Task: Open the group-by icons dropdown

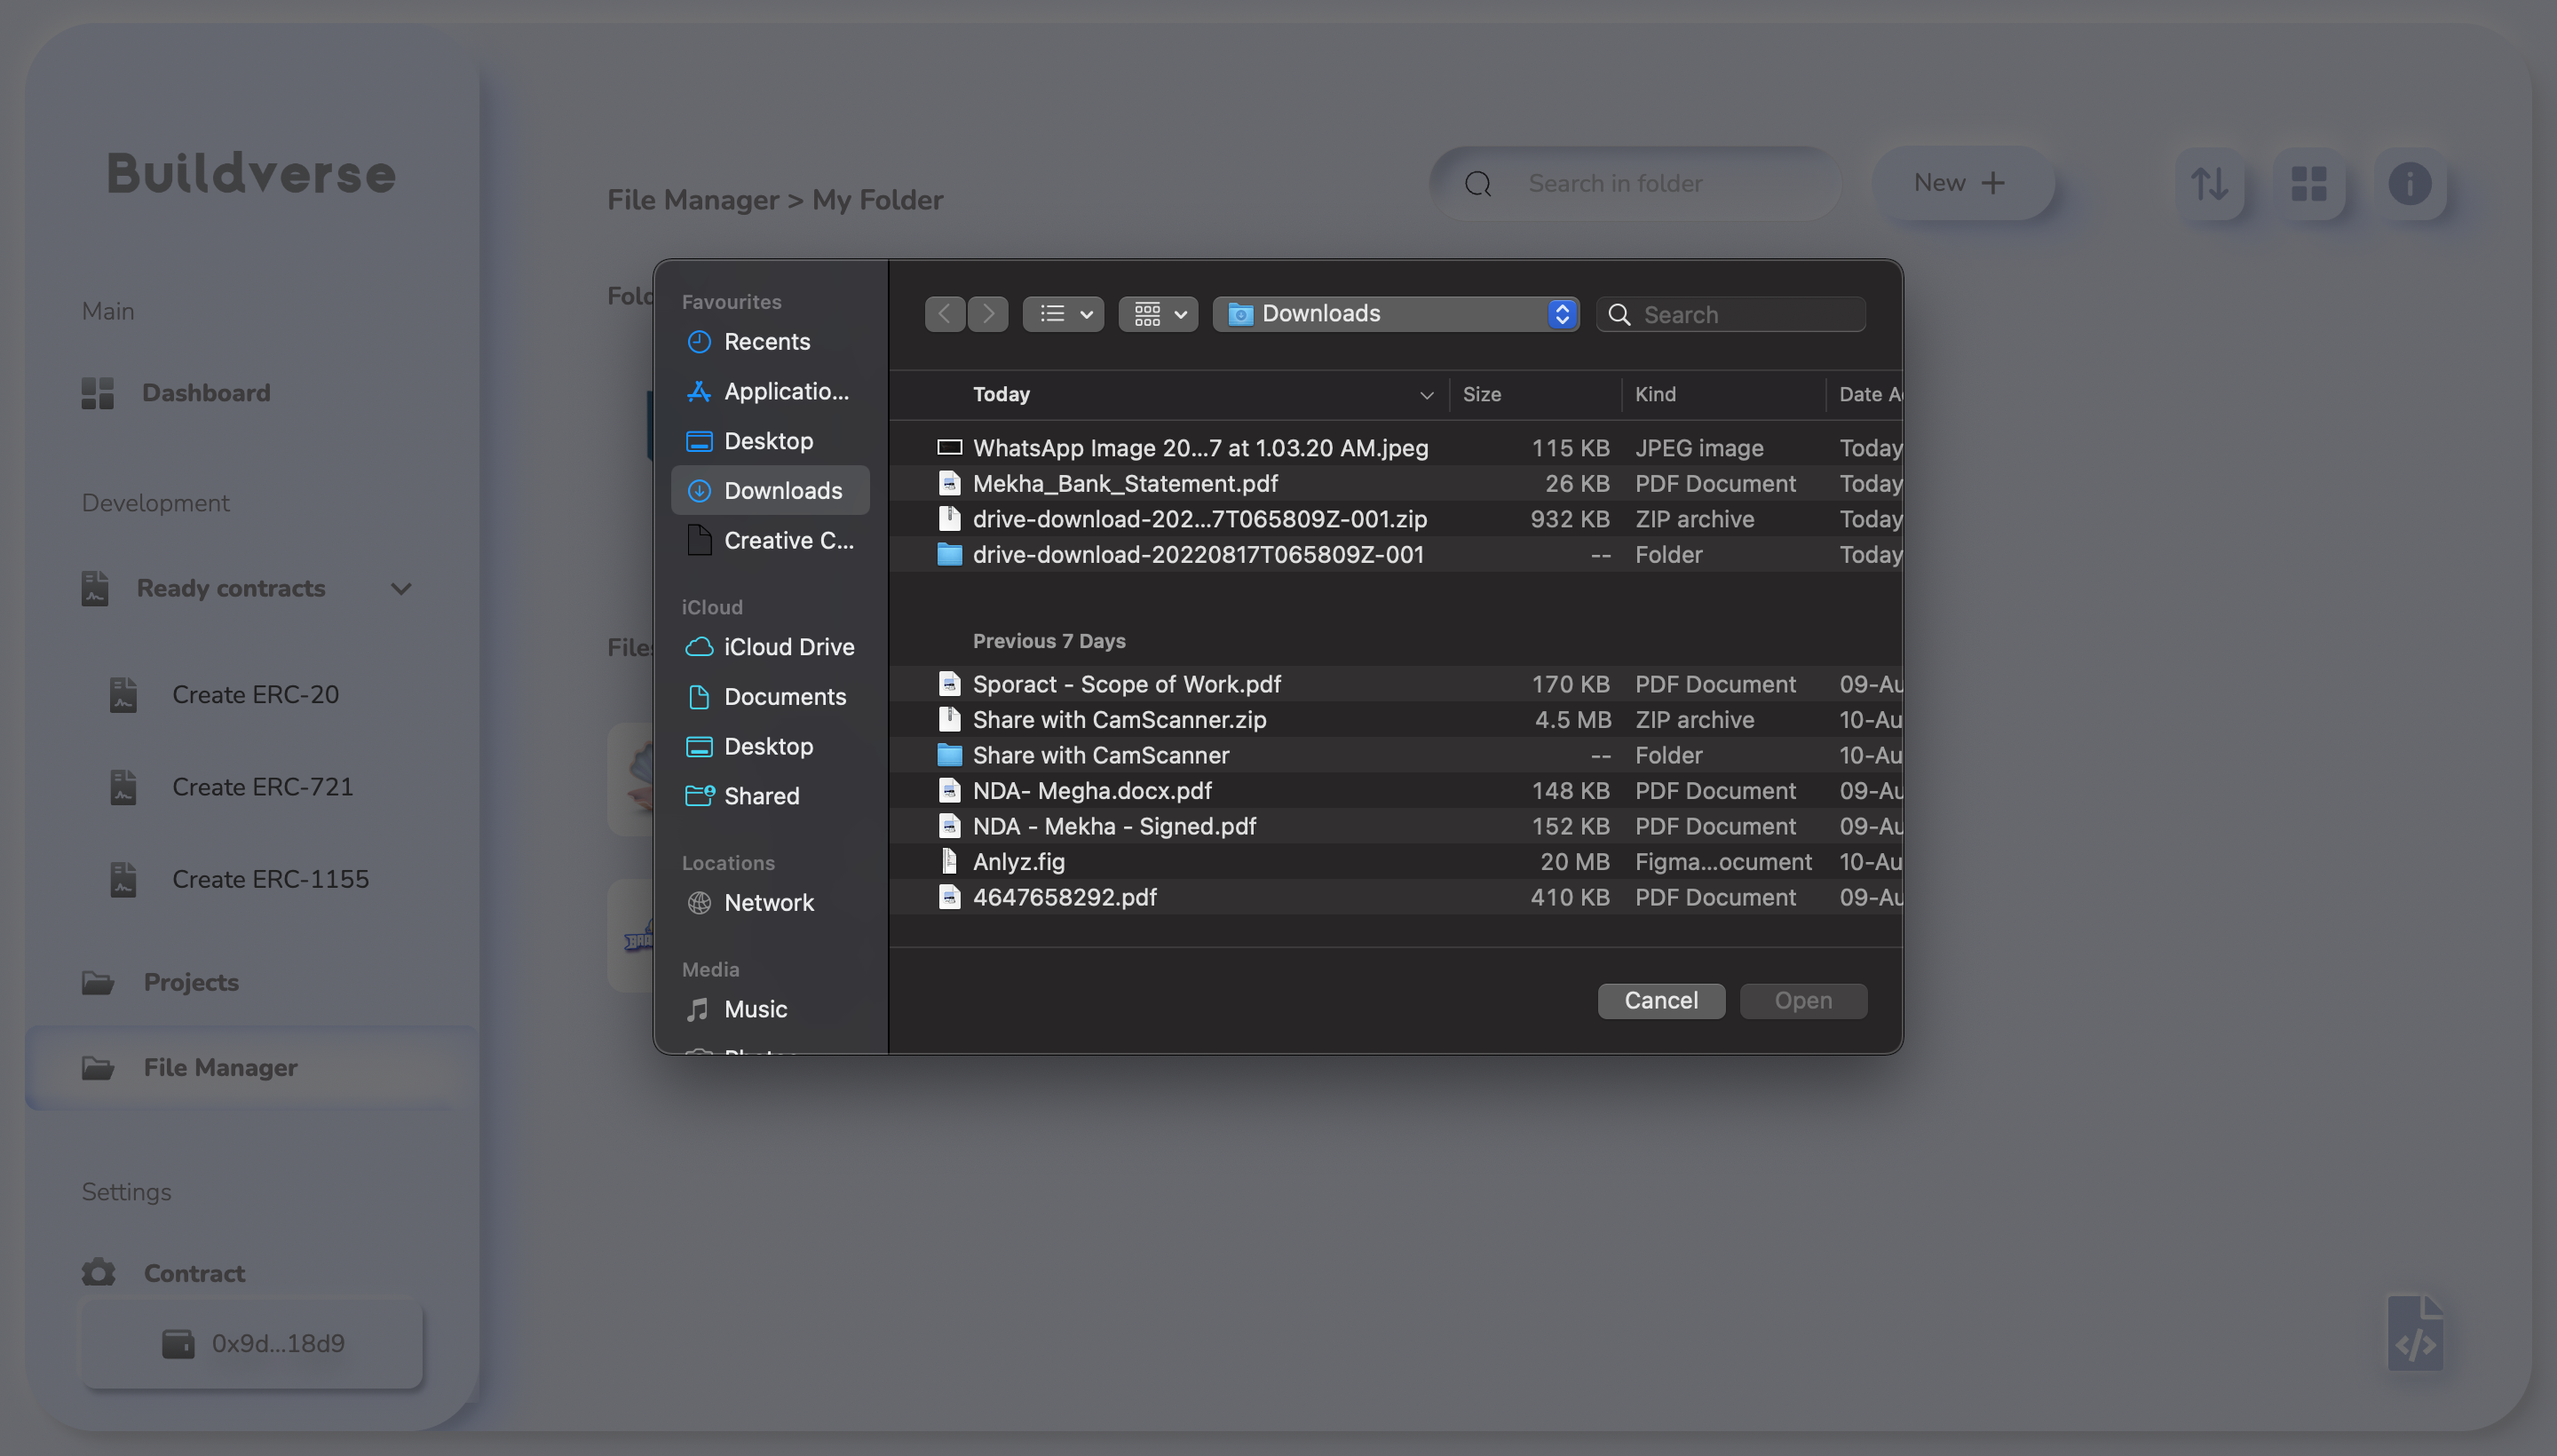Action: 1158,314
